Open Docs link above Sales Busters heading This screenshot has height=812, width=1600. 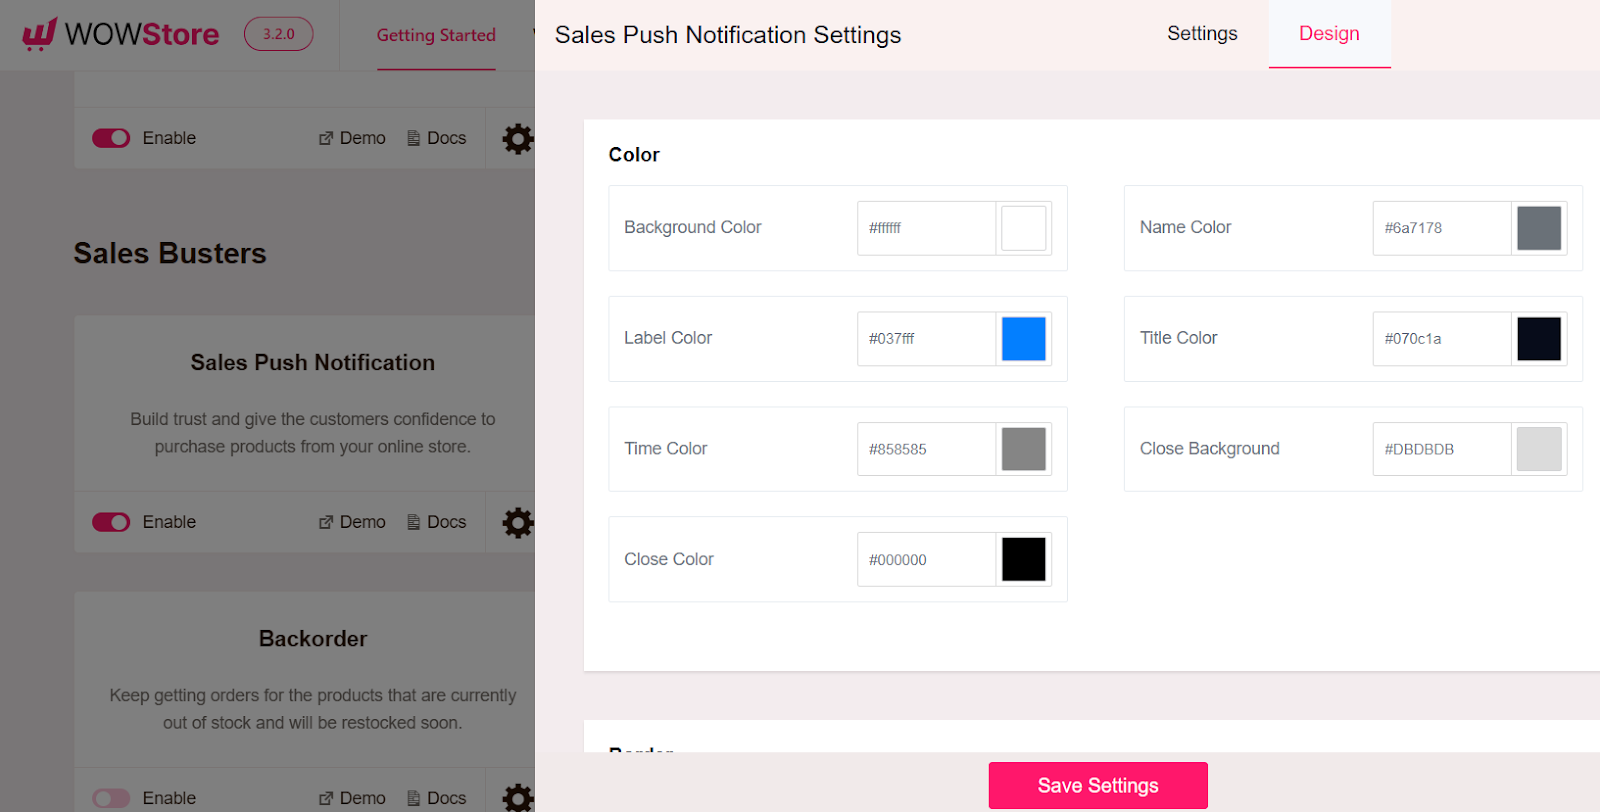(x=437, y=138)
